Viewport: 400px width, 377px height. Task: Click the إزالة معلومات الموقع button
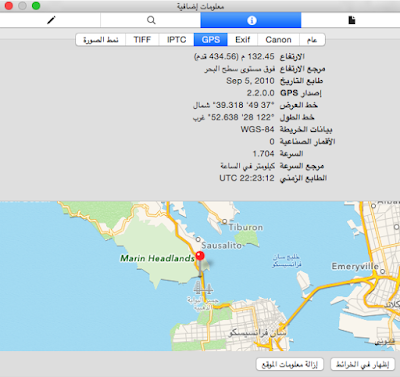click(x=290, y=364)
